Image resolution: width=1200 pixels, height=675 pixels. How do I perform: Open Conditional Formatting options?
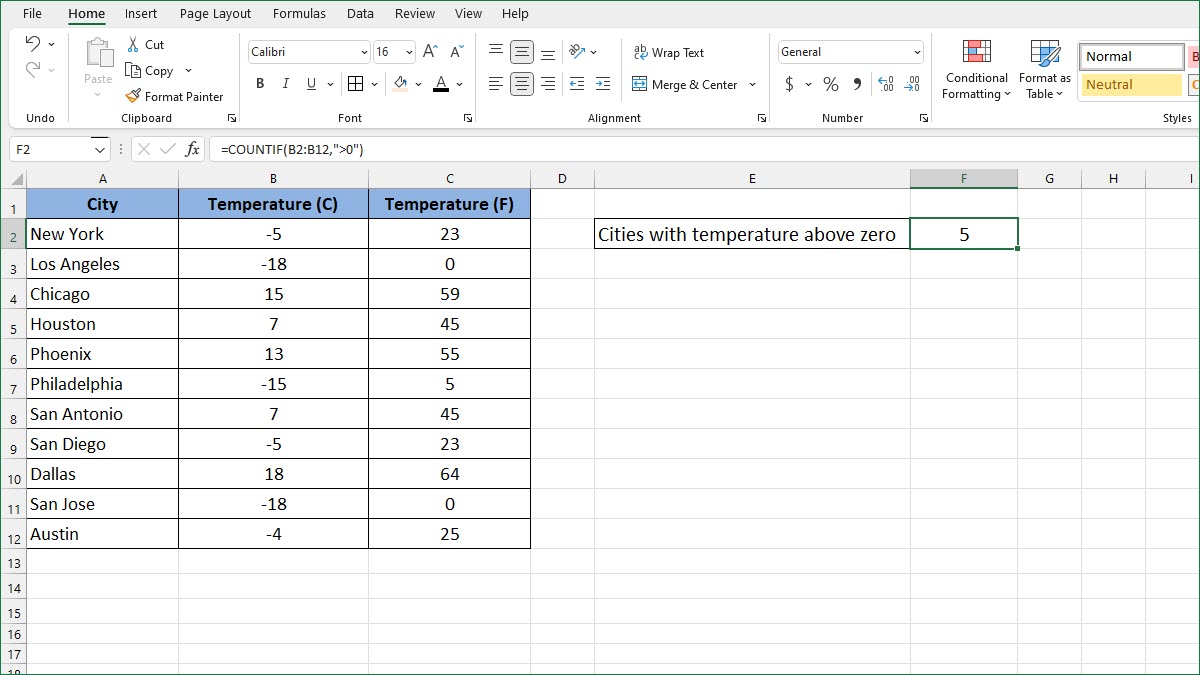tap(975, 68)
